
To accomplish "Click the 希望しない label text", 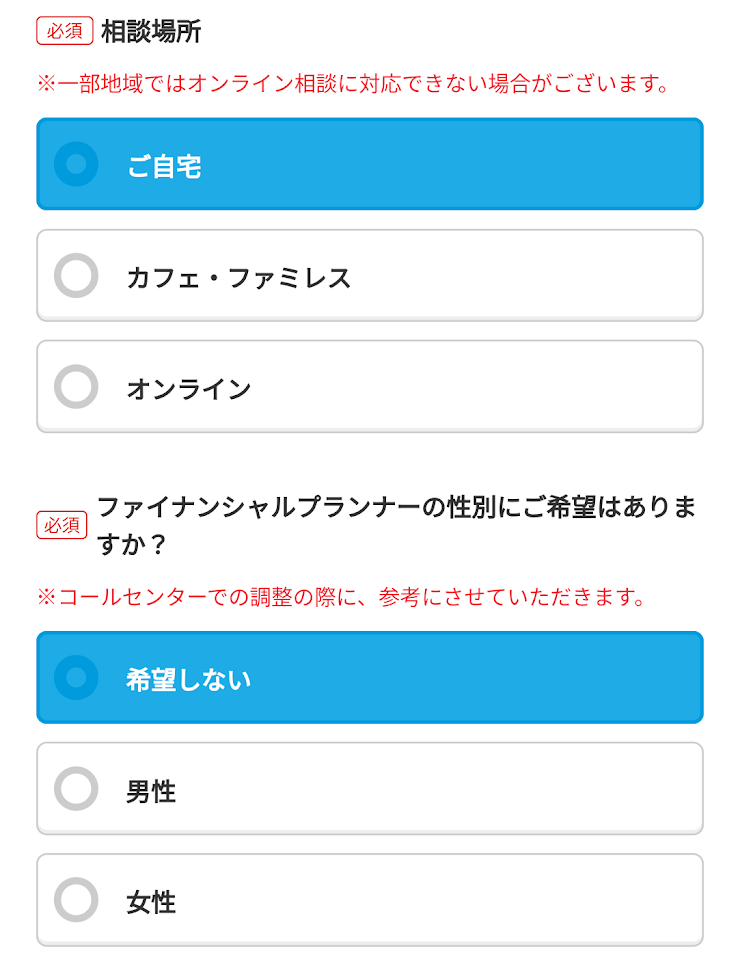I will coord(188,679).
